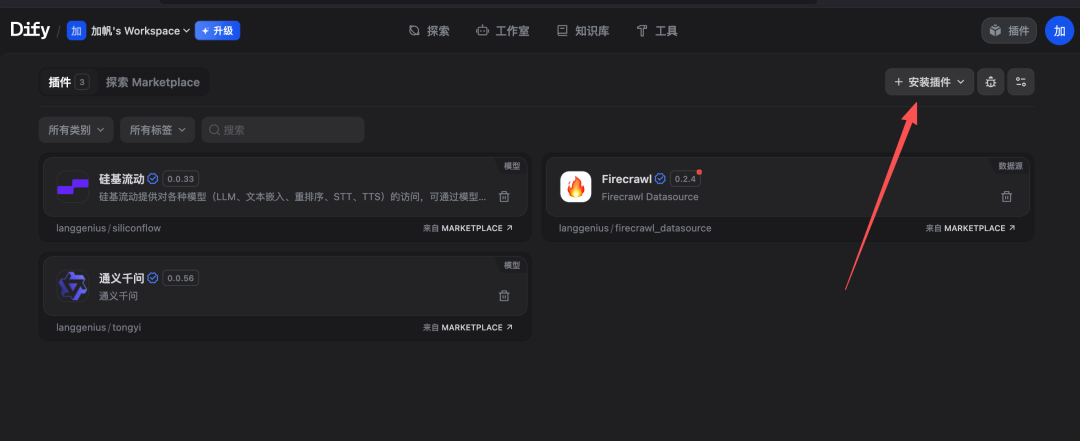
Task: Open the Firecrawl plugin card title
Action: [x=627, y=179]
